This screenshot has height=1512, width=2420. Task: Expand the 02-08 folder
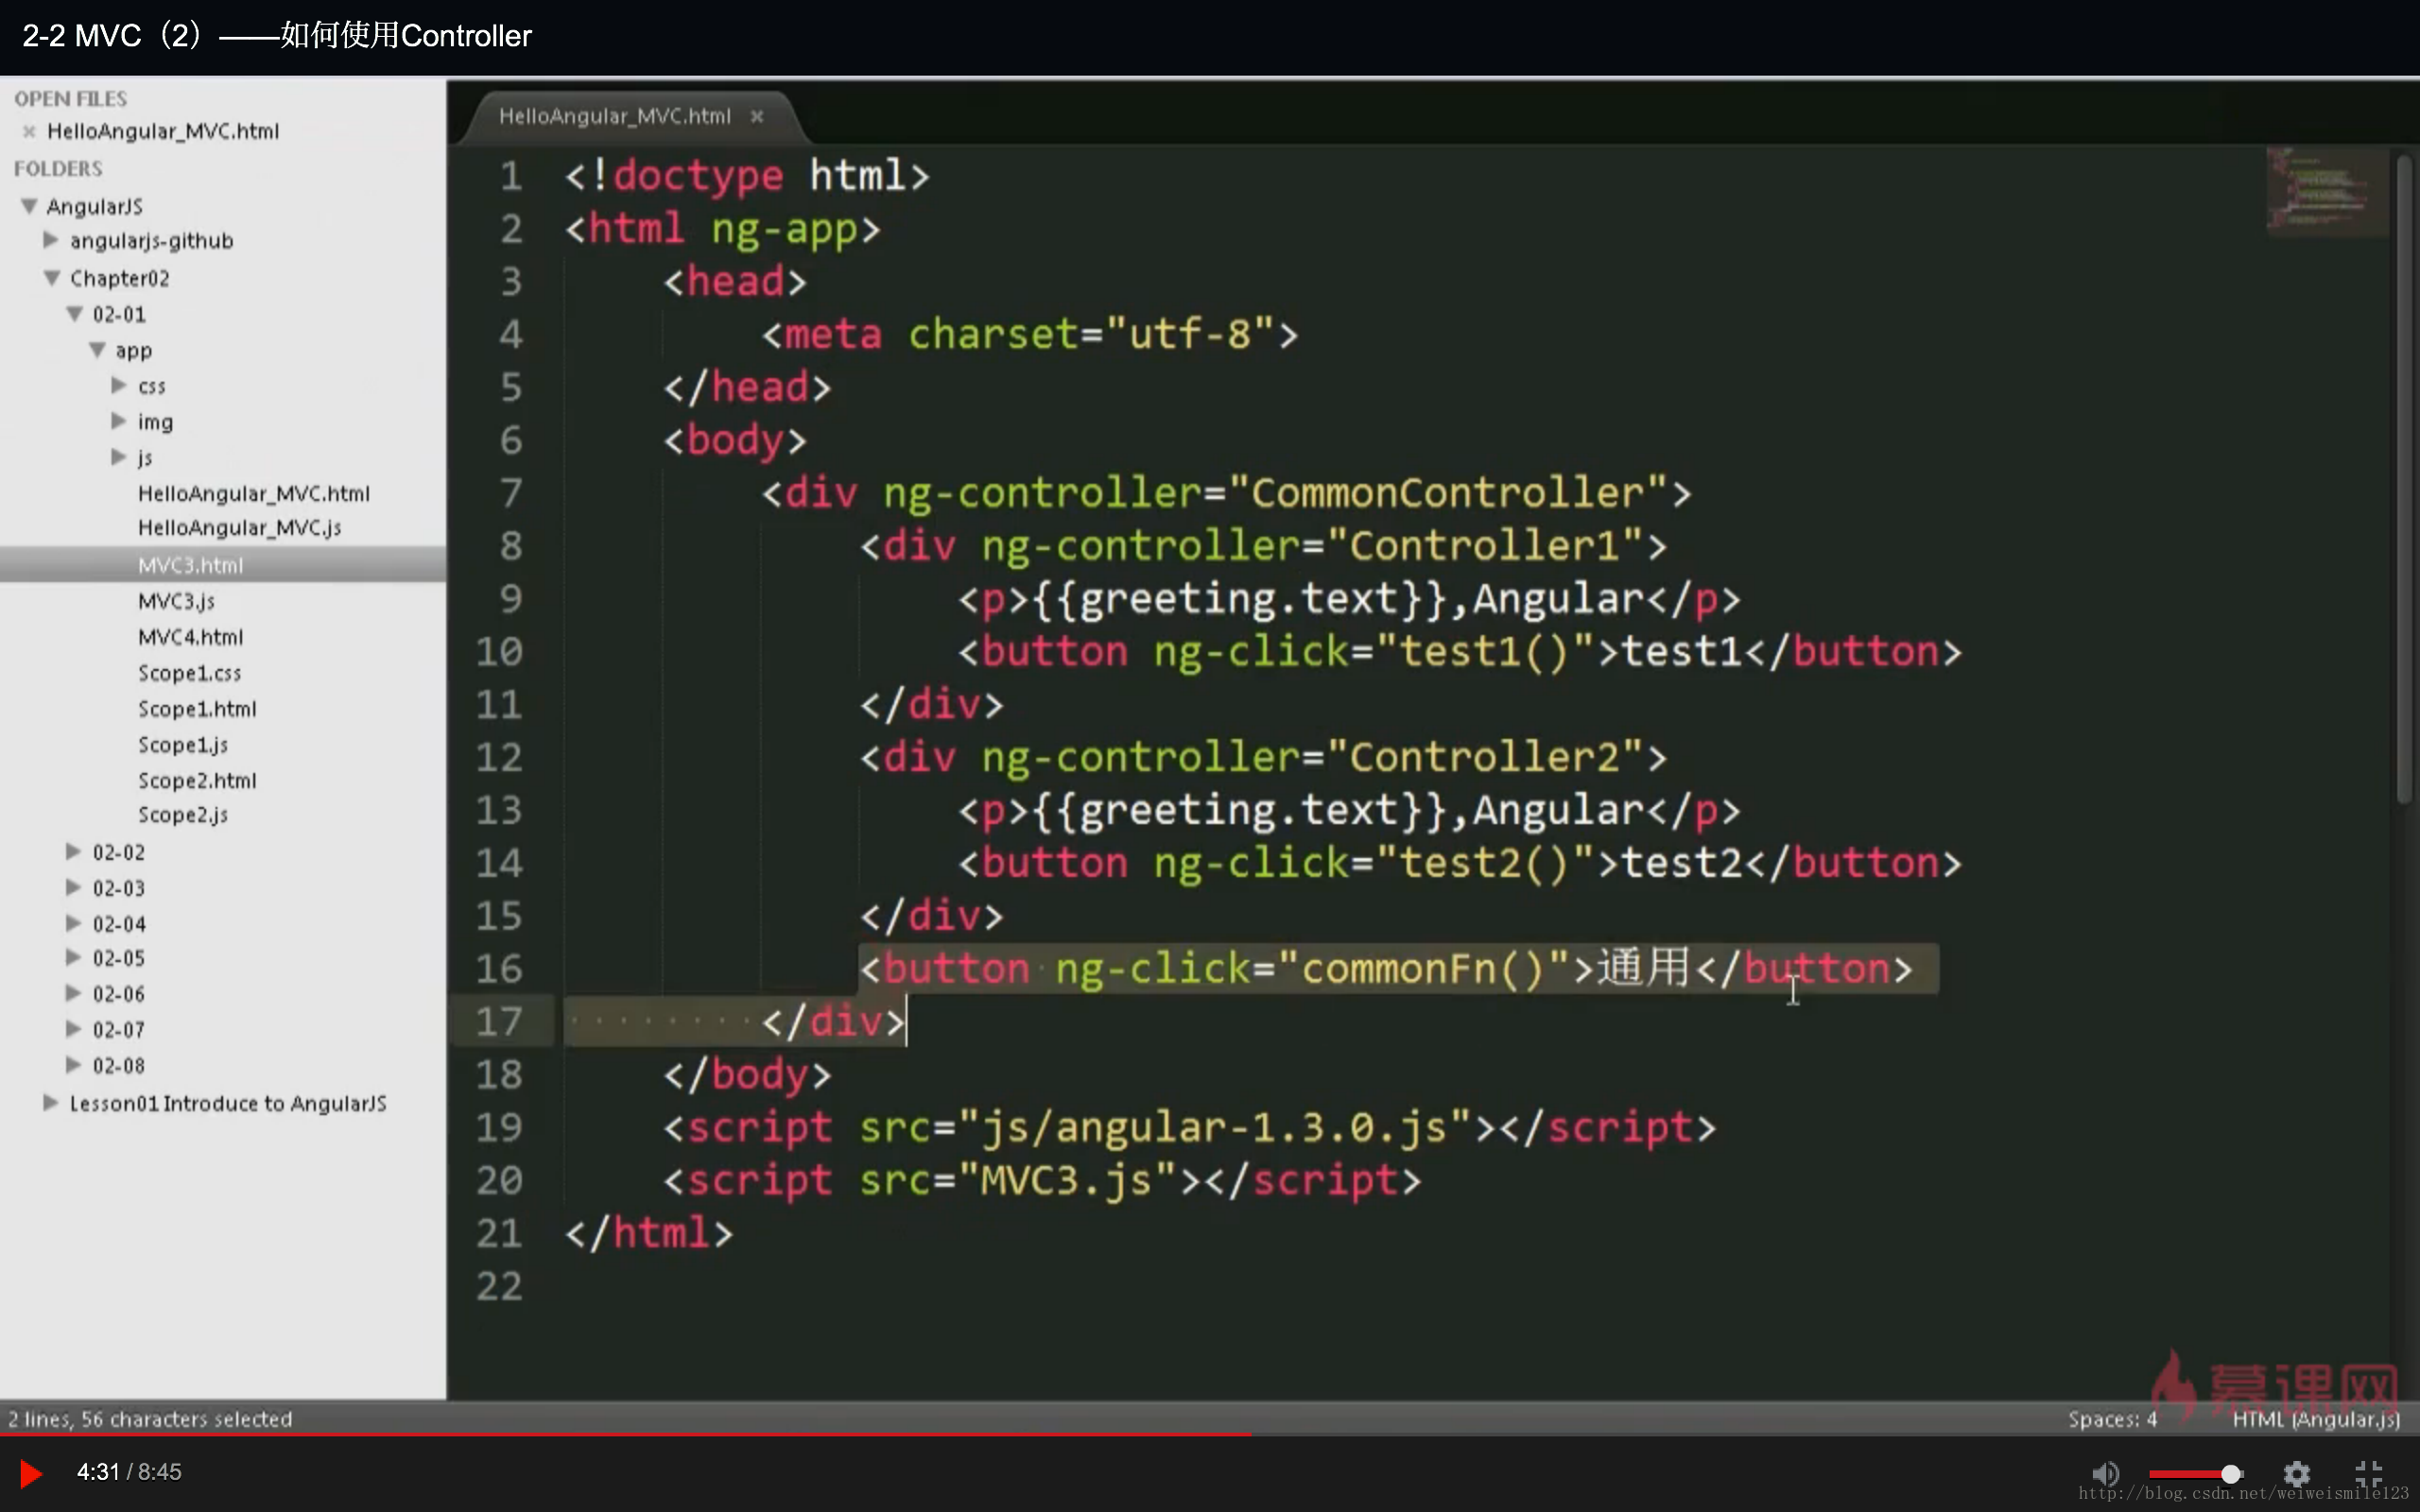73,1064
